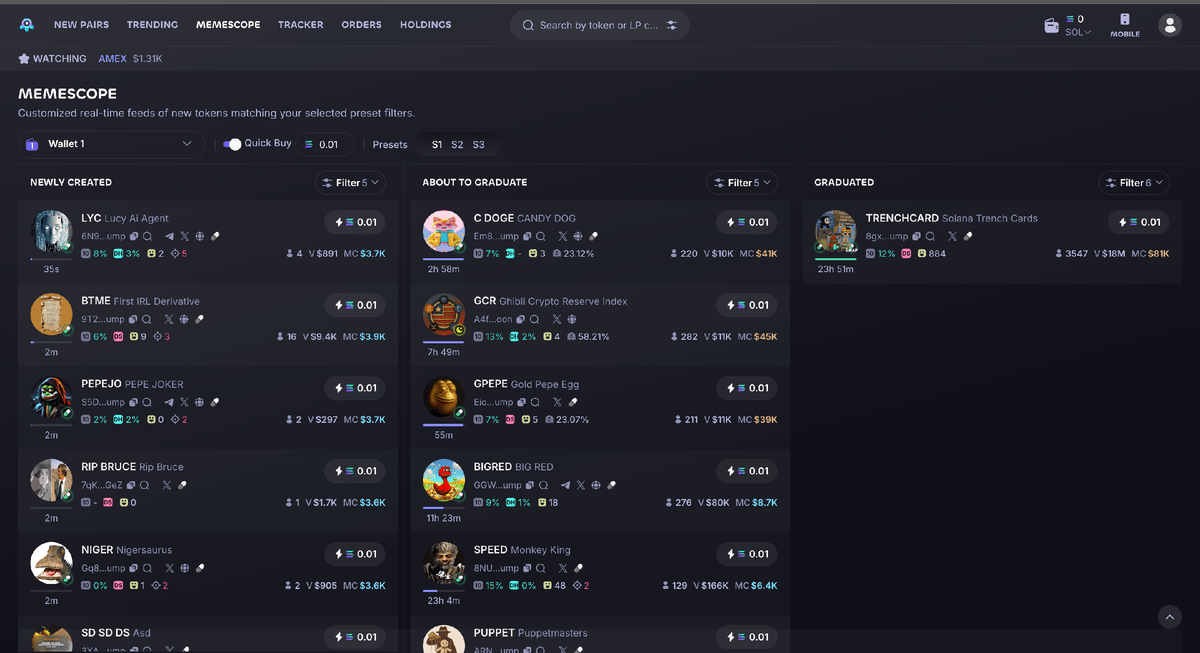Screen dimensions: 1200x653
Task: Go to the New Pairs tab
Action: pos(81,25)
